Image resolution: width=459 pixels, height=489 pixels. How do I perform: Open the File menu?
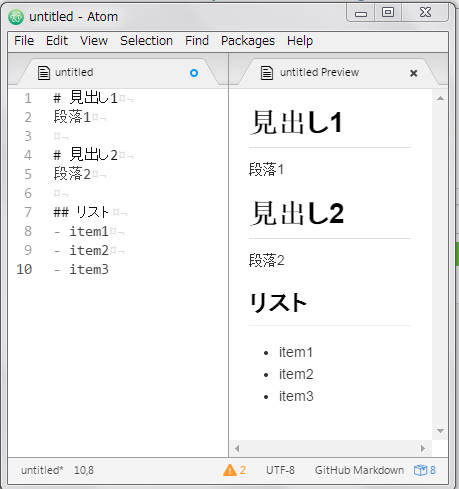pos(24,41)
